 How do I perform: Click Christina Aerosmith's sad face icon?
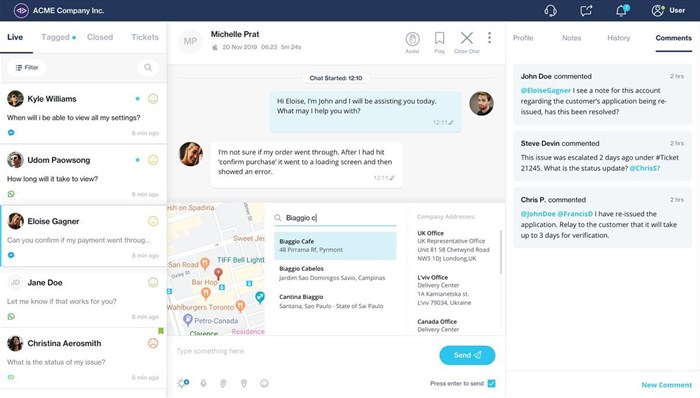click(x=153, y=343)
